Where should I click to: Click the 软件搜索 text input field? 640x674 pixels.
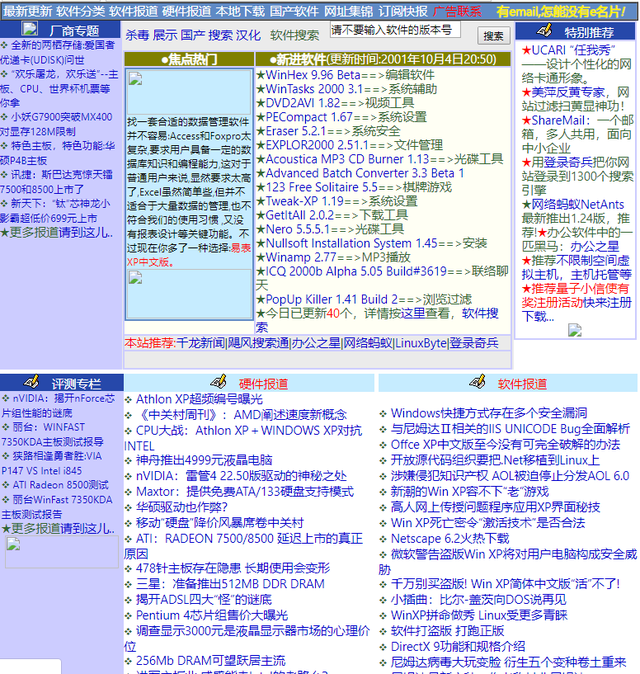point(395,30)
